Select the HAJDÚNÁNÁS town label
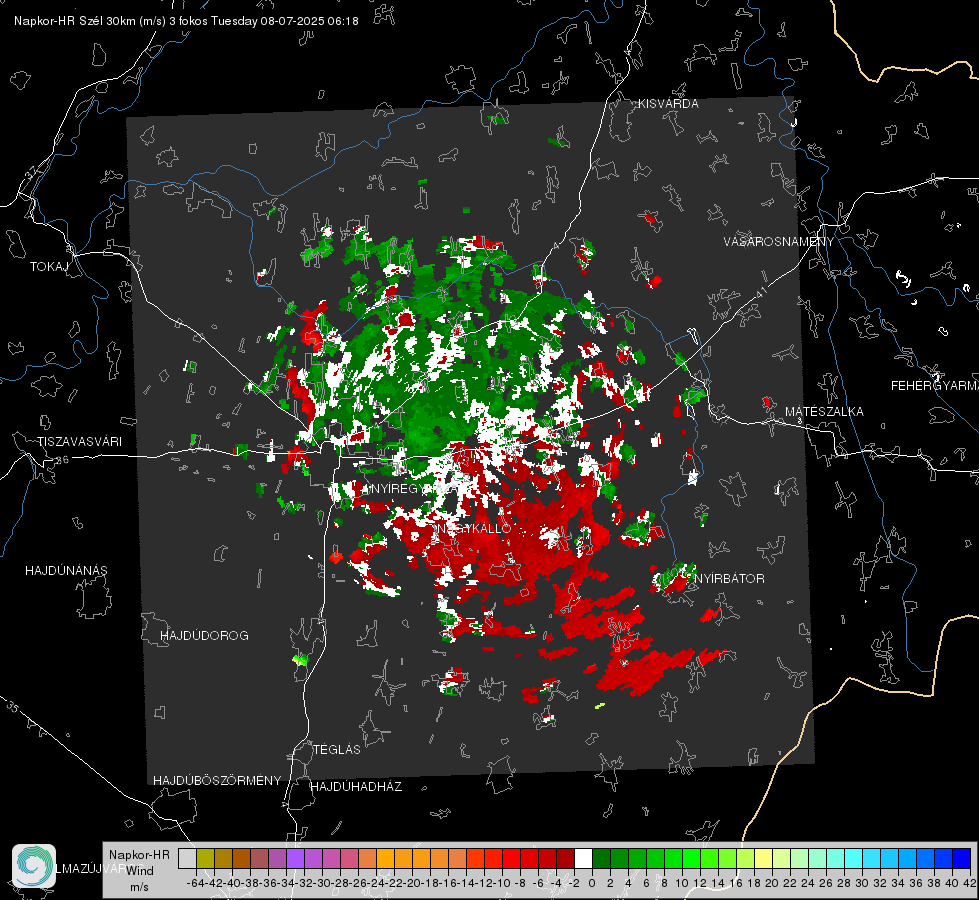Screen dimensions: 979x900 pyautogui.click(x=66, y=570)
